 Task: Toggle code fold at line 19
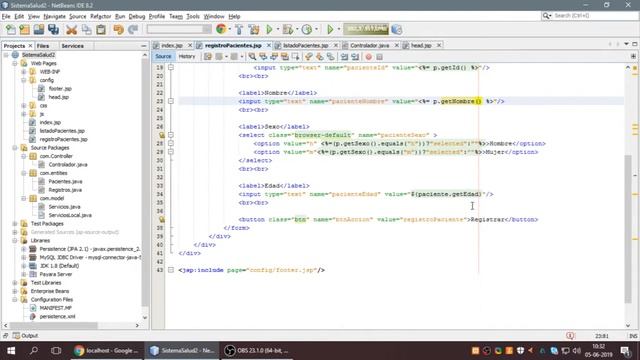click(x=171, y=67)
